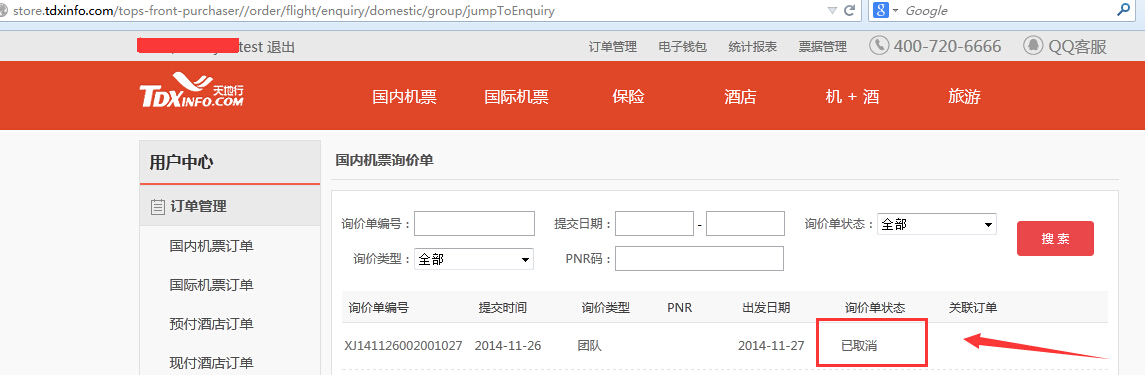Focus the 提交日期 end date field
Viewport: 1145px width, 375px height.
[x=746, y=223]
